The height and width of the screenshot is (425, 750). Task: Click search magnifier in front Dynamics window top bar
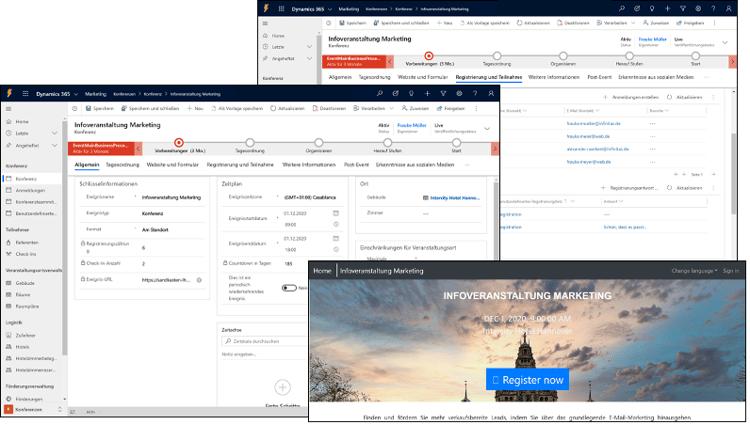pos(379,94)
